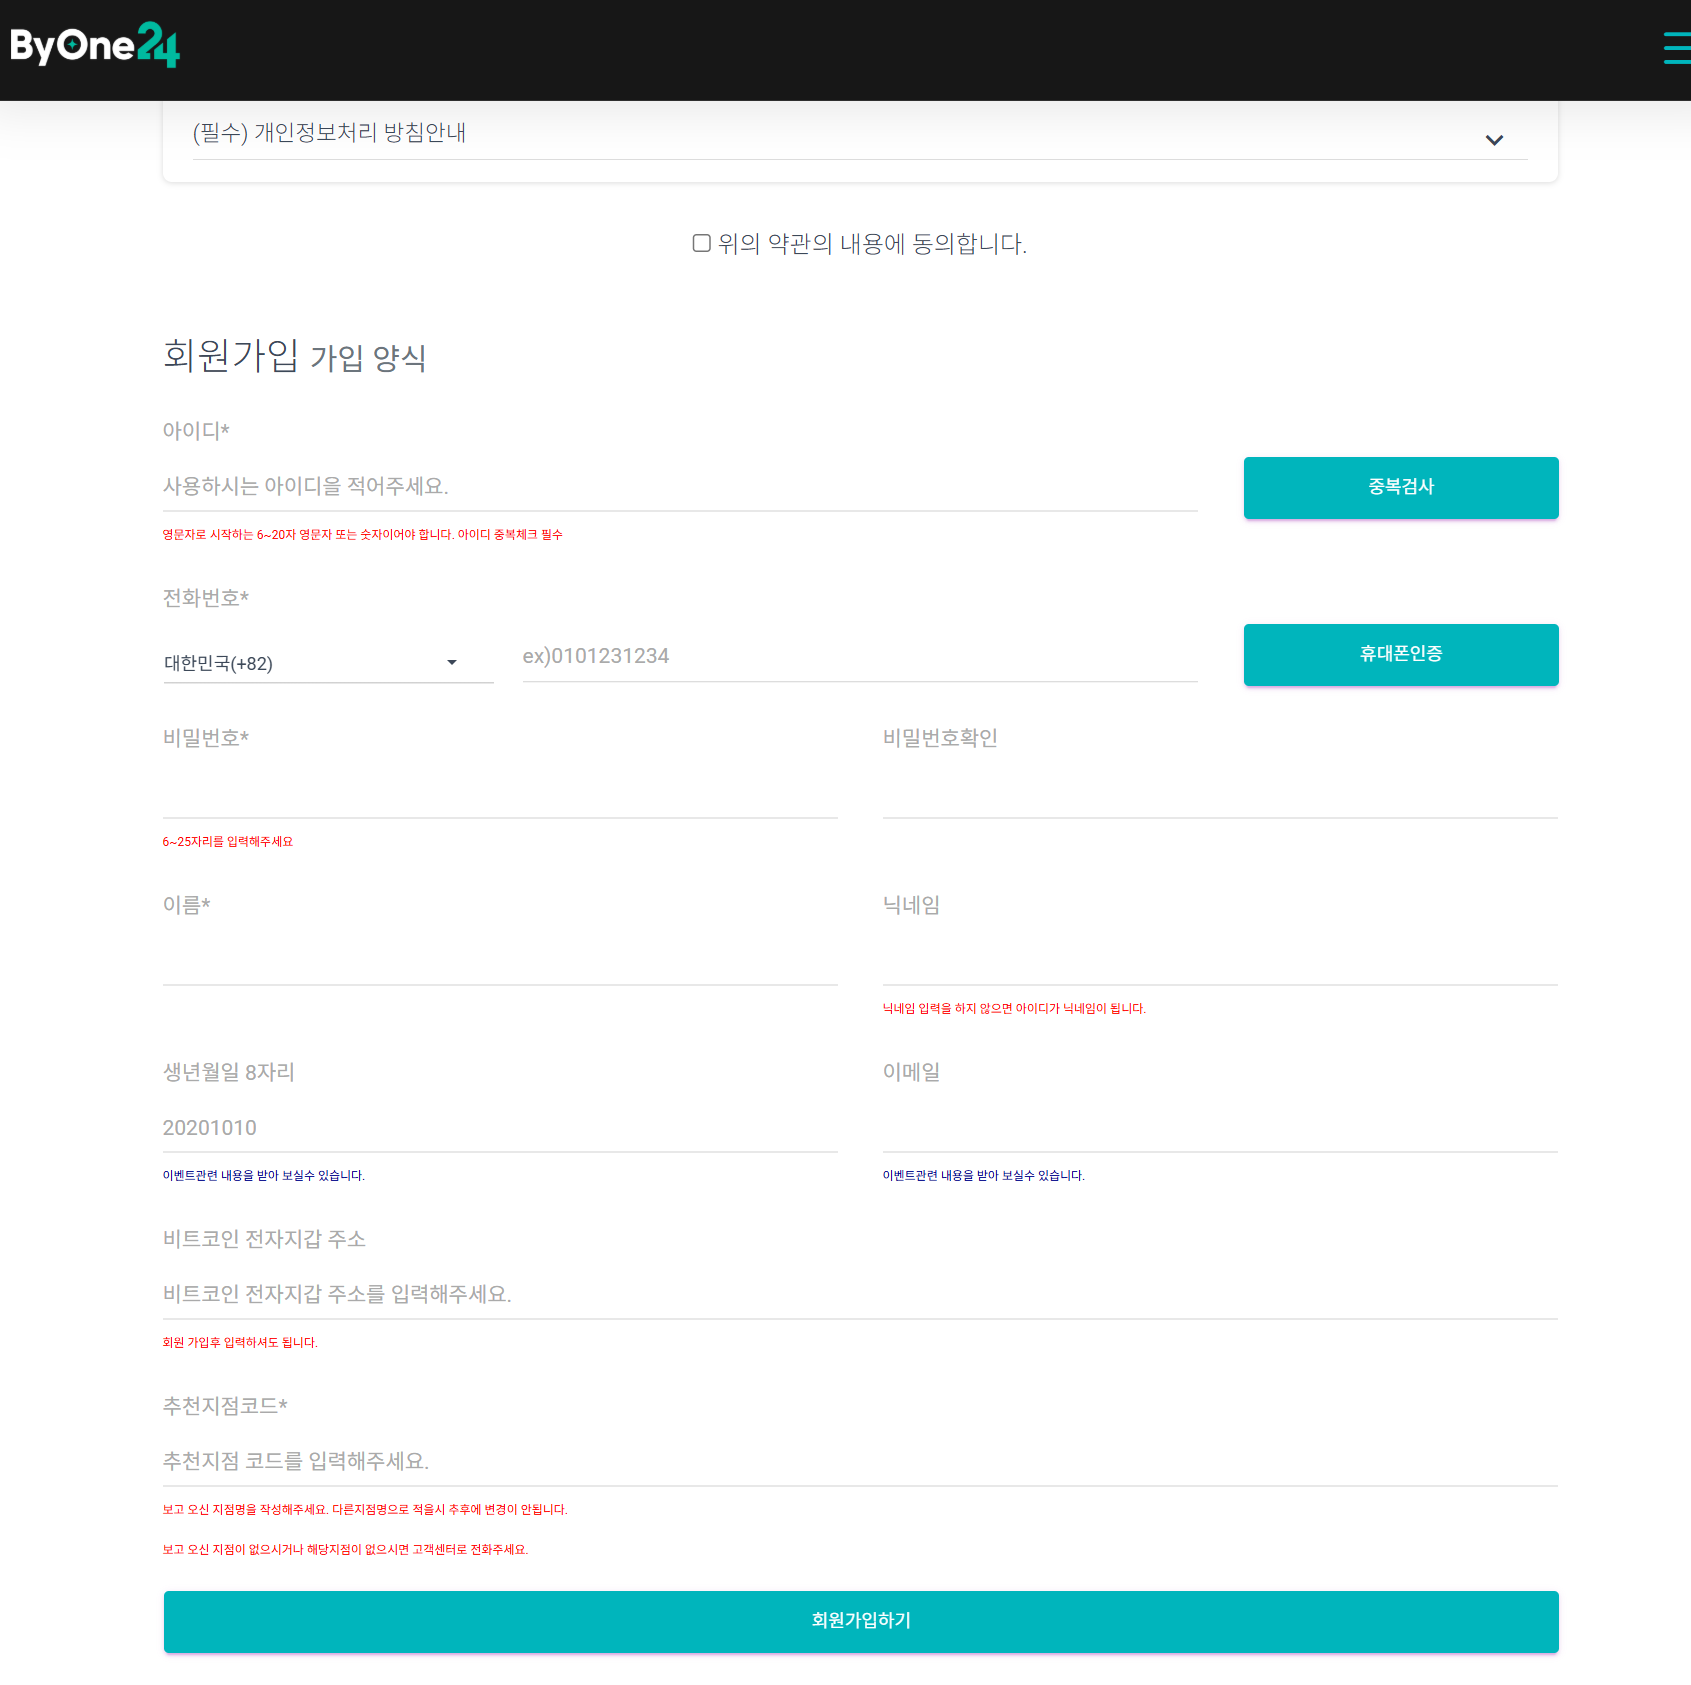Image resolution: width=1691 pixels, height=1685 pixels.
Task: Select the 비밀번호 password field
Action: 500,794
